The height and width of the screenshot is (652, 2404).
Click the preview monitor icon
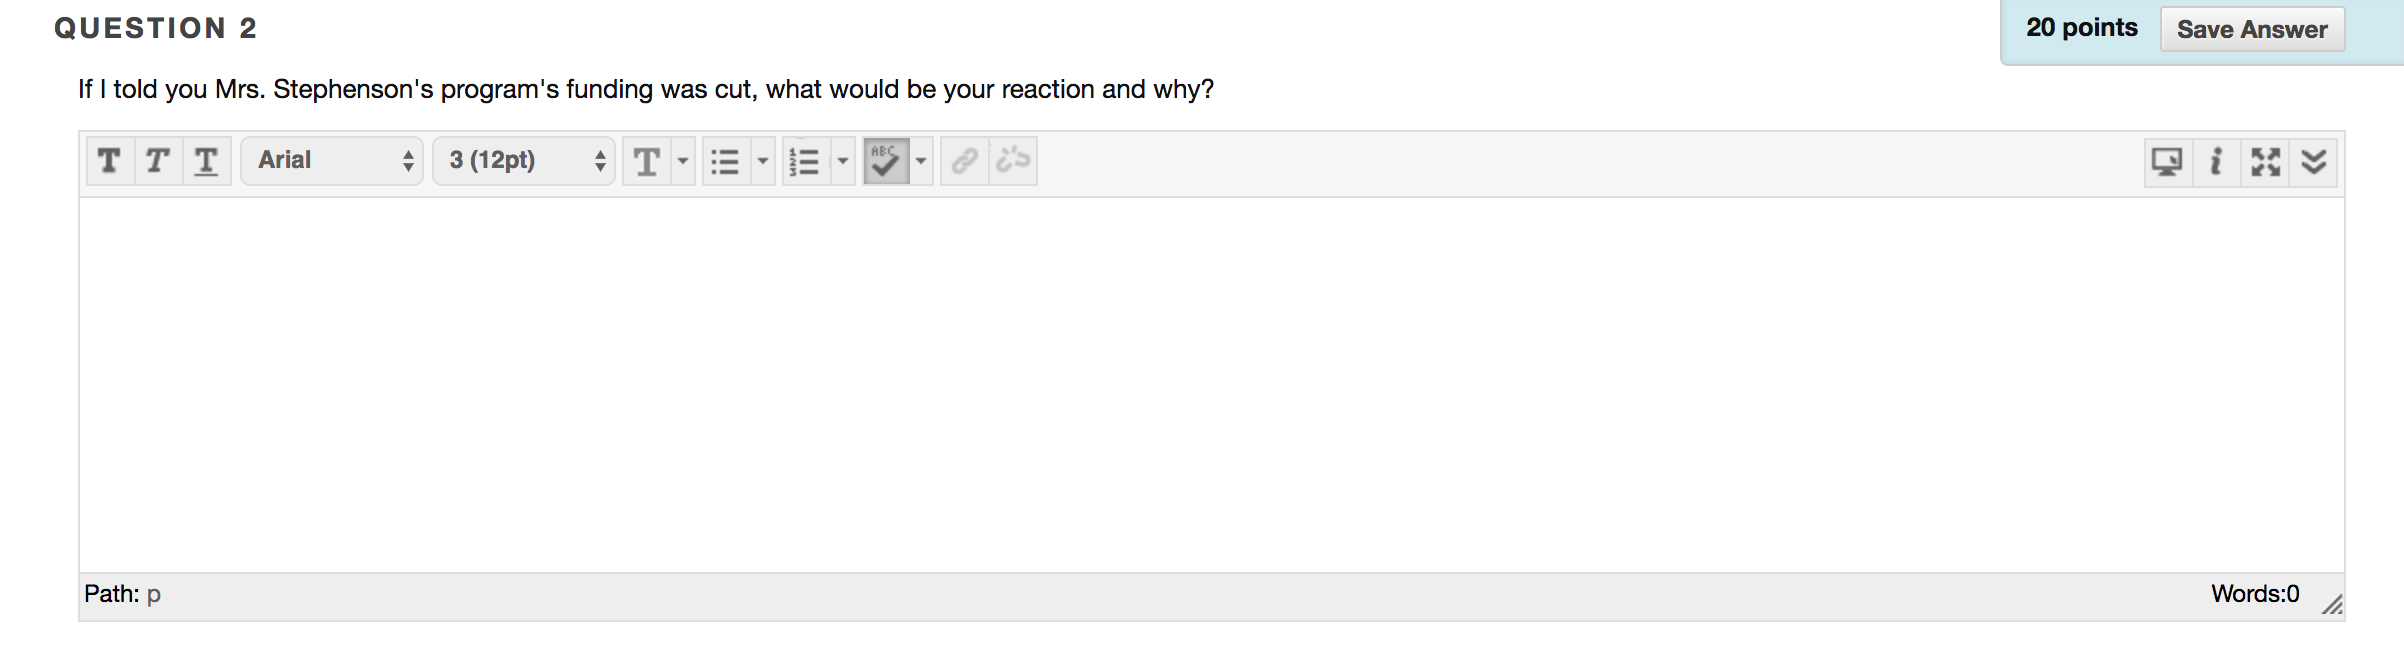click(x=2167, y=162)
